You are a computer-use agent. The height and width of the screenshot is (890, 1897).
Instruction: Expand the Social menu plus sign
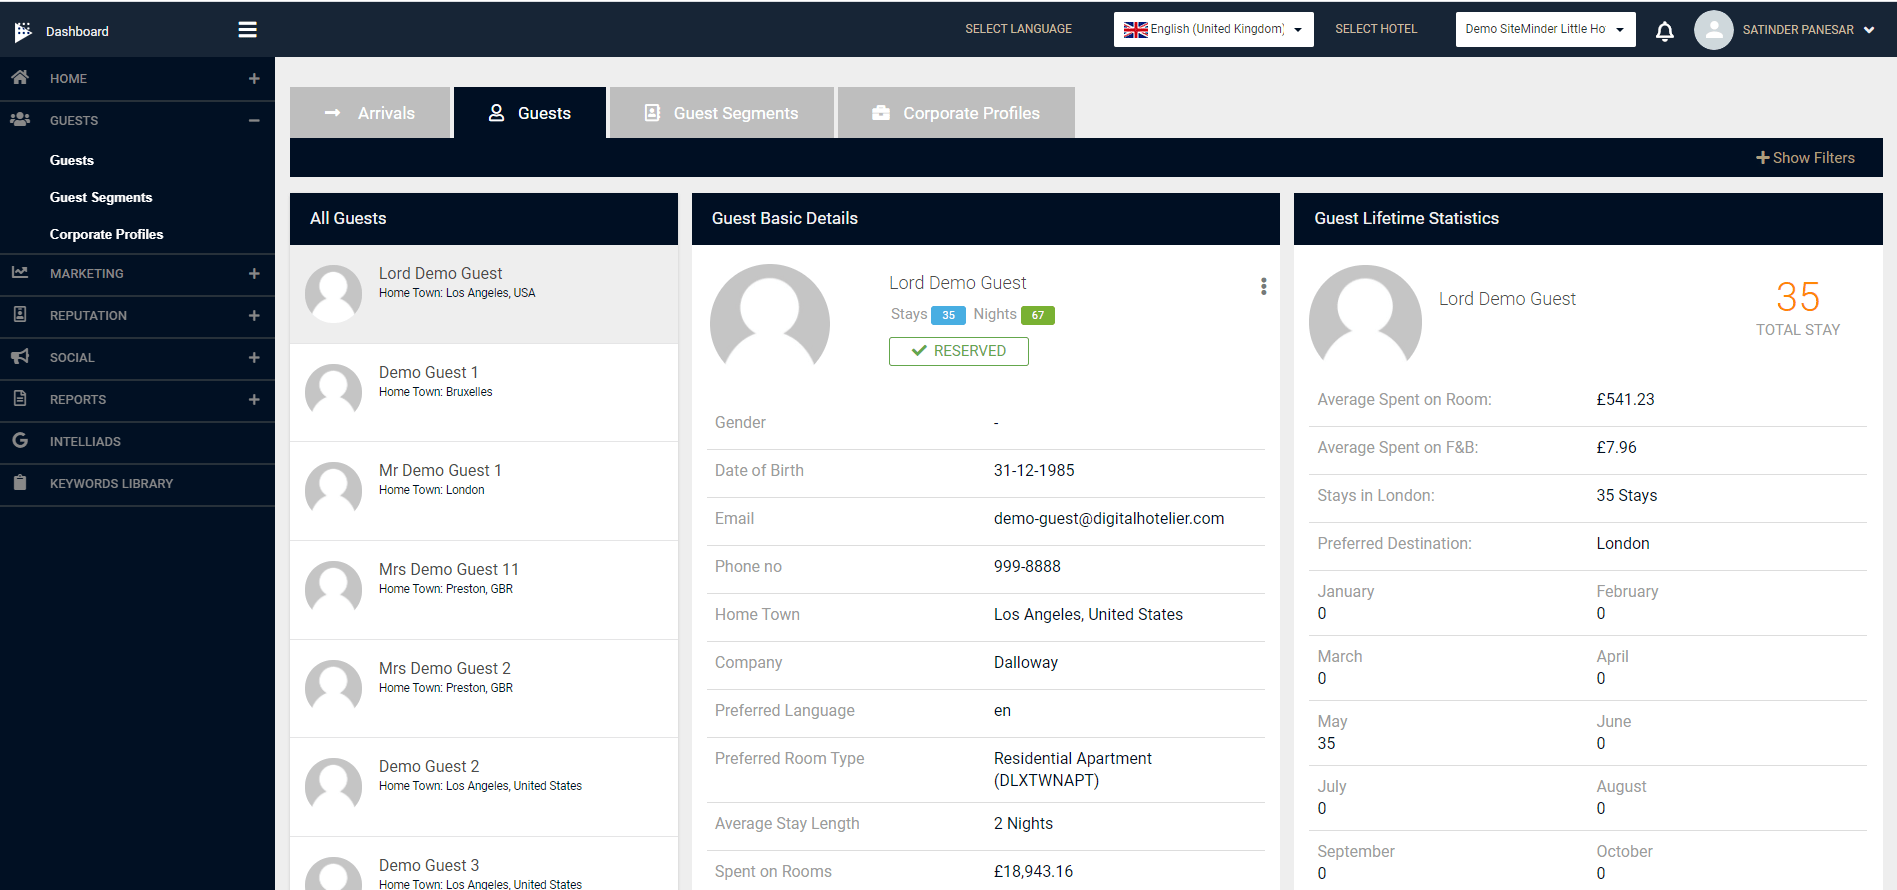pos(254,357)
